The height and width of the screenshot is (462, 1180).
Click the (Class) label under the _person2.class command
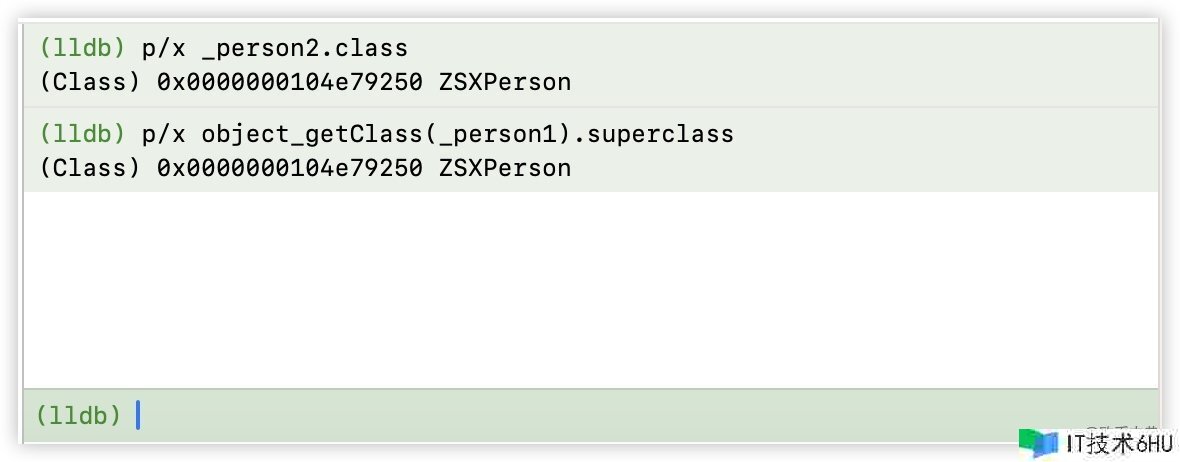[90, 82]
